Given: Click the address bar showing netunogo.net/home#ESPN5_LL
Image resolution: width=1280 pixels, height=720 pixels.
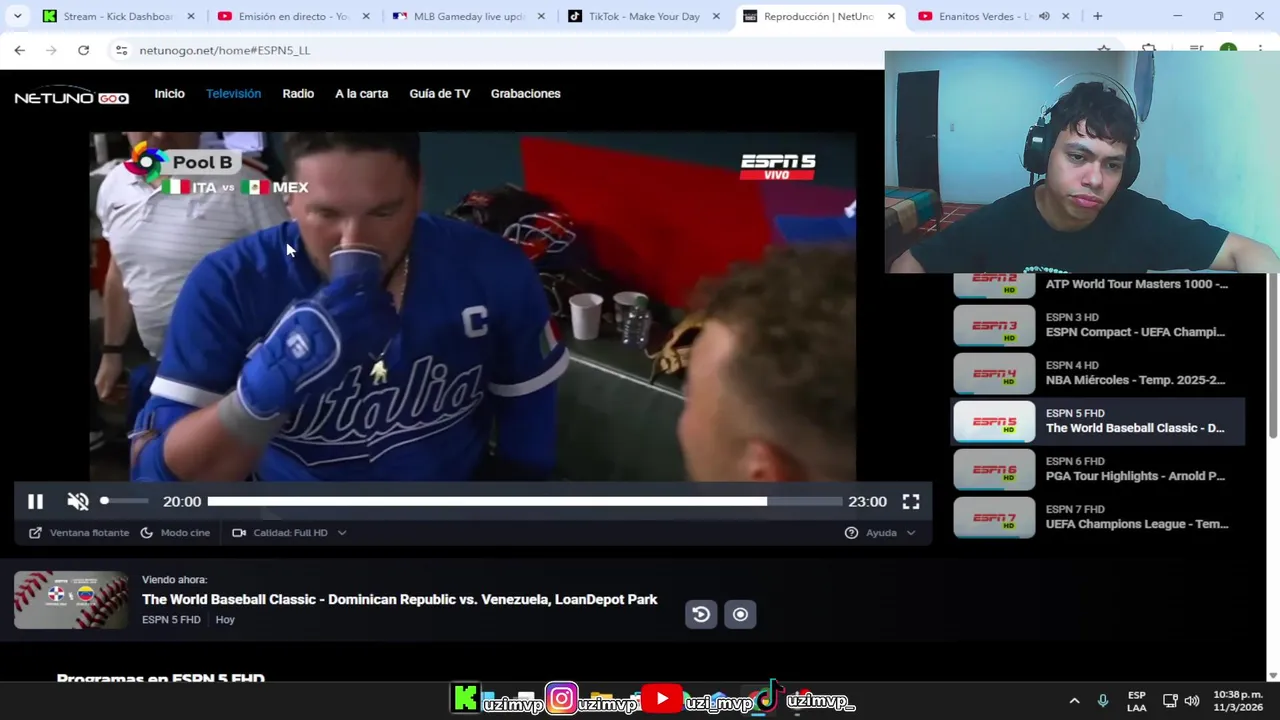Looking at the screenshot, I should (x=225, y=50).
